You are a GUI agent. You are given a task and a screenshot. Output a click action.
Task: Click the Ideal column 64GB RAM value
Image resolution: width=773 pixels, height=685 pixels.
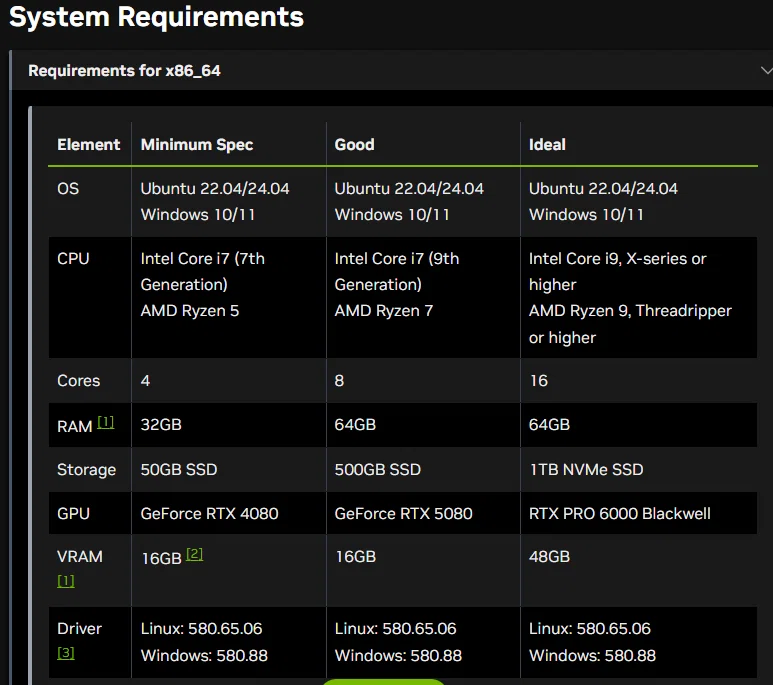tap(549, 425)
